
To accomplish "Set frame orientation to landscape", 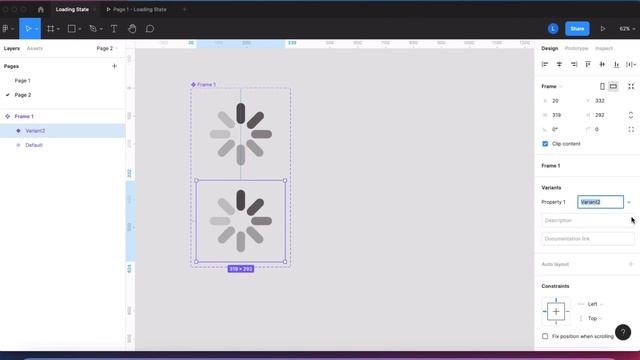I will (x=613, y=86).
